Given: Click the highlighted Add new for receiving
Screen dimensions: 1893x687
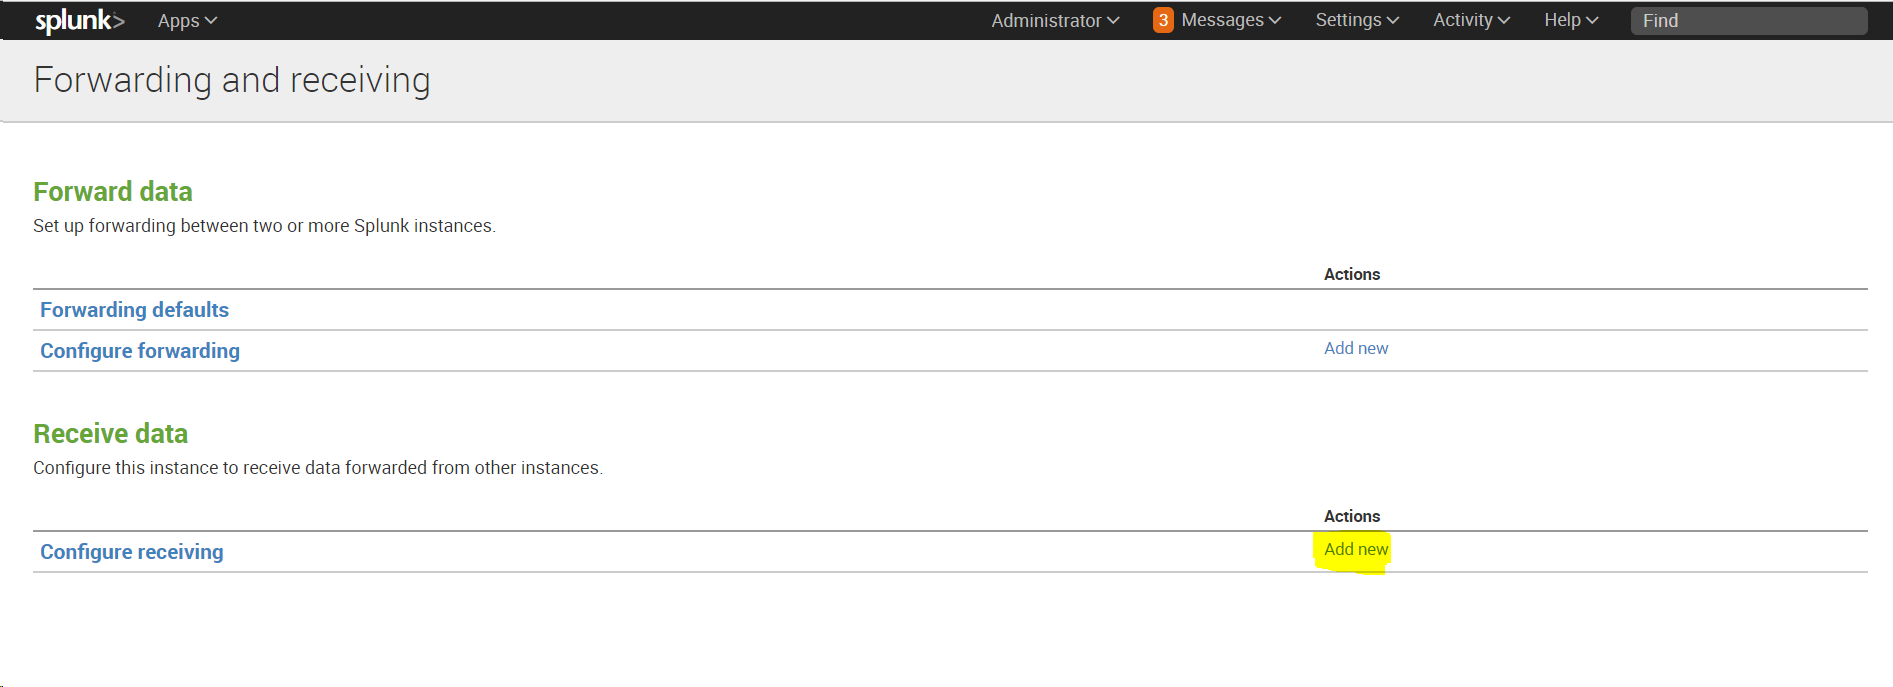Looking at the screenshot, I should [x=1355, y=549].
